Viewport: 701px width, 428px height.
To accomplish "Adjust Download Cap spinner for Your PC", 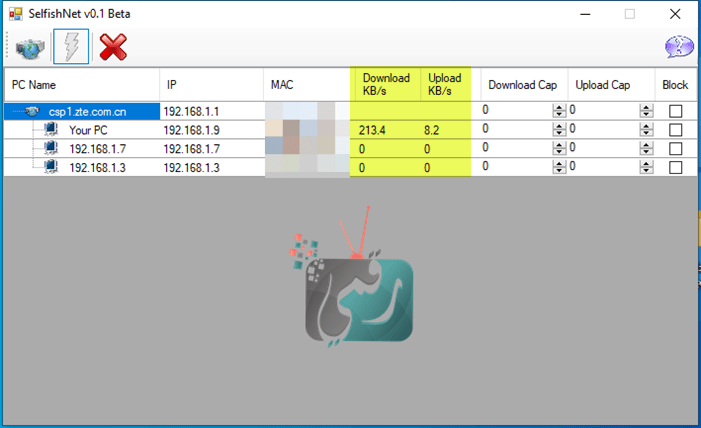I will point(559,129).
